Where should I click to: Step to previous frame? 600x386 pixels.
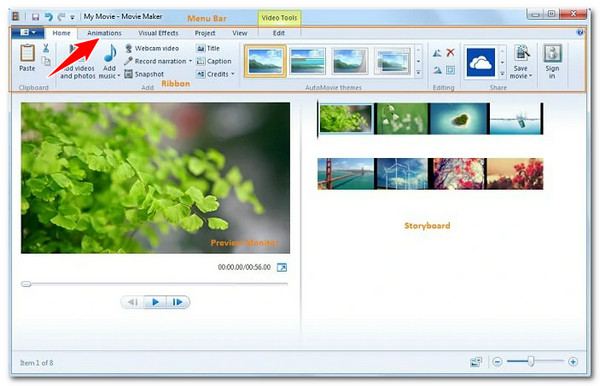(133, 302)
